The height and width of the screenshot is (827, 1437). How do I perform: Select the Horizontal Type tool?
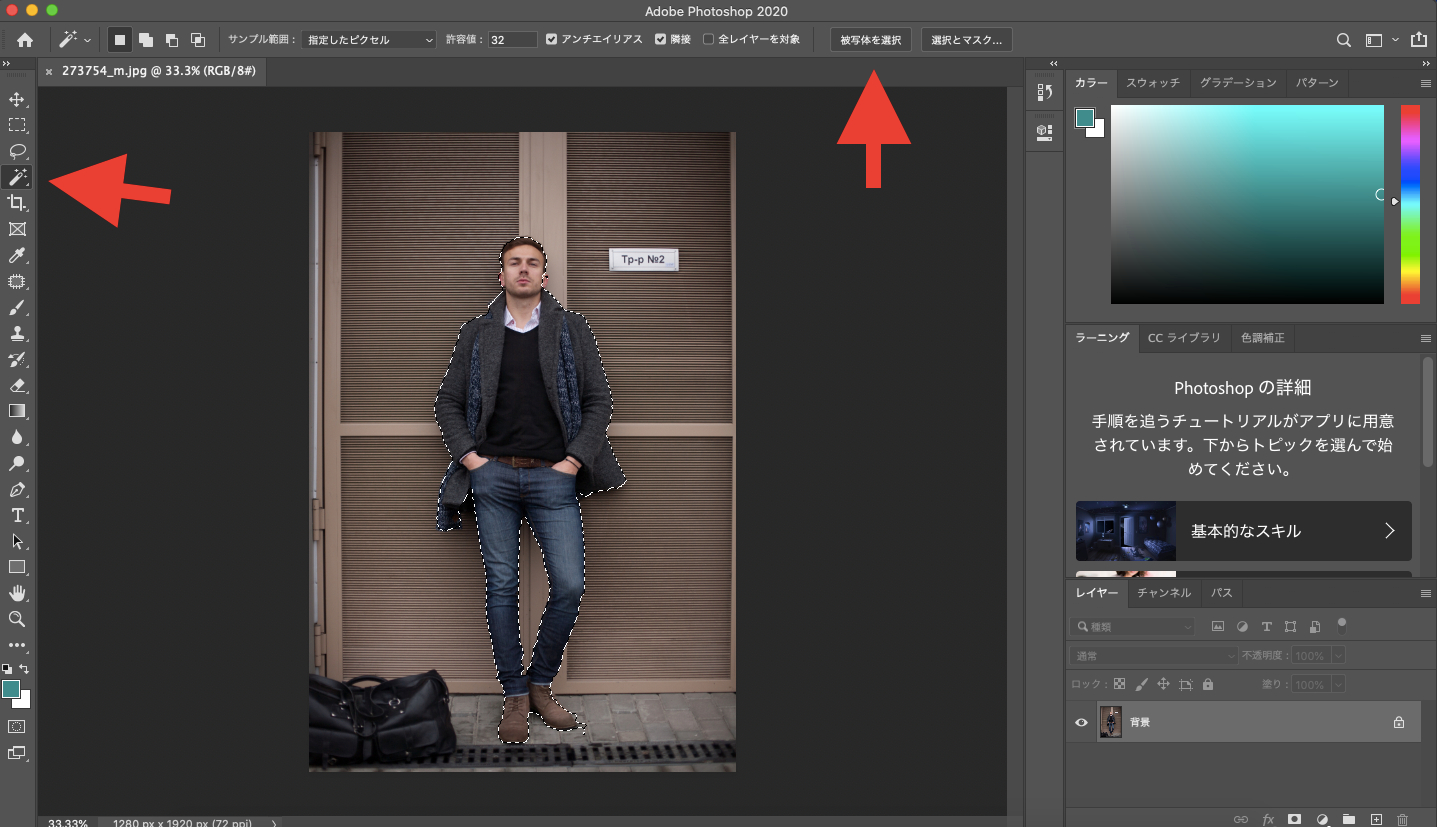tap(17, 515)
